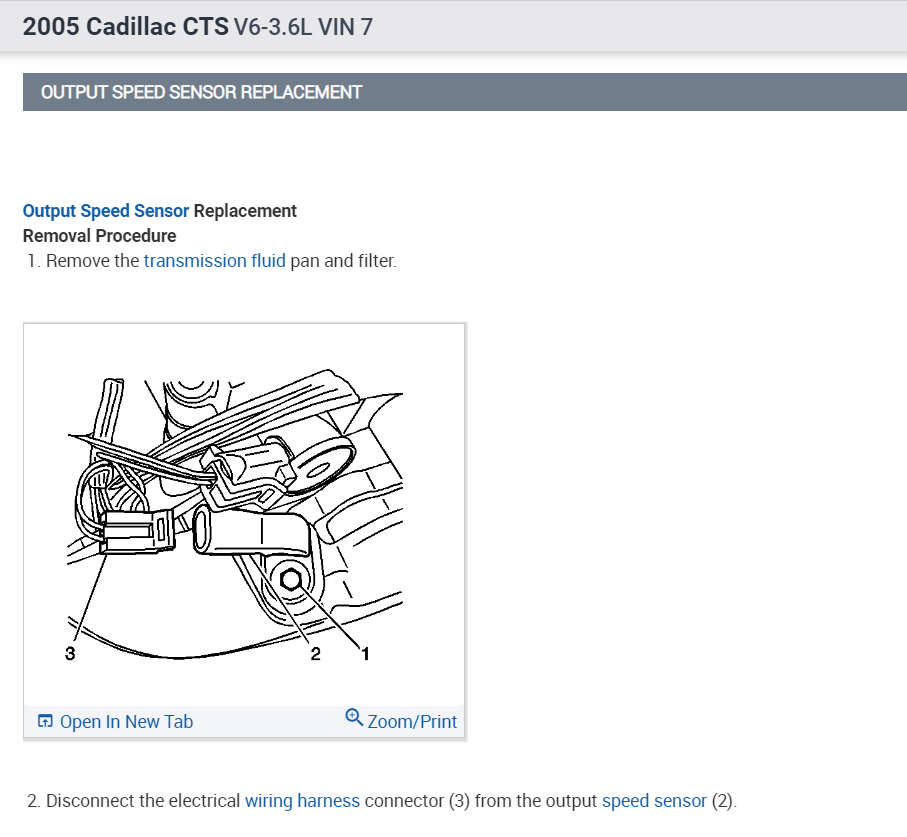Click the hex bolt head in the diagram
Image resolution: width=907 pixels, height=837 pixels.
[x=290, y=580]
